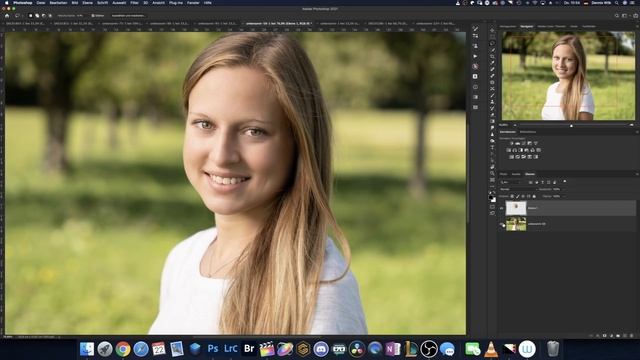Open the Fläche fill dropdown arrow

click(x=564, y=196)
